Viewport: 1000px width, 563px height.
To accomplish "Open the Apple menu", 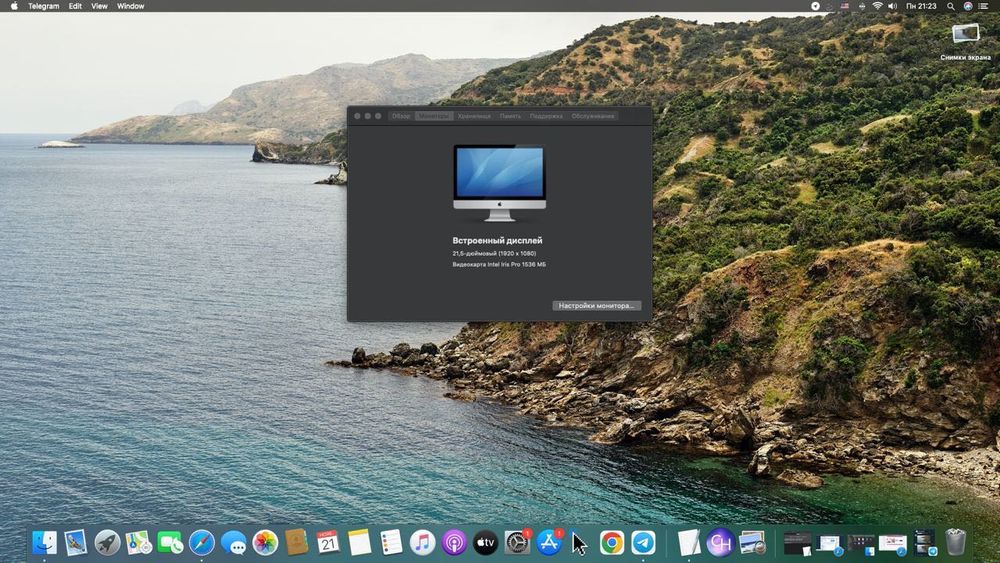I will click(13, 6).
